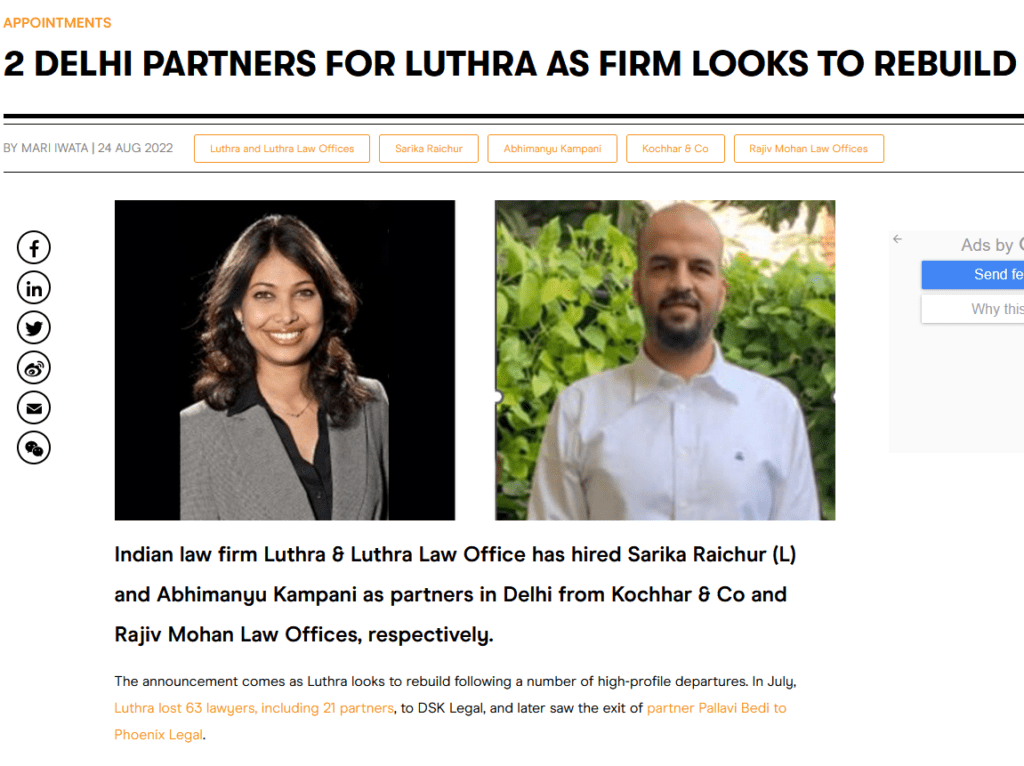Click the 'Why this ad' button
Viewport: 1024px width, 766px height.
(x=972, y=309)
